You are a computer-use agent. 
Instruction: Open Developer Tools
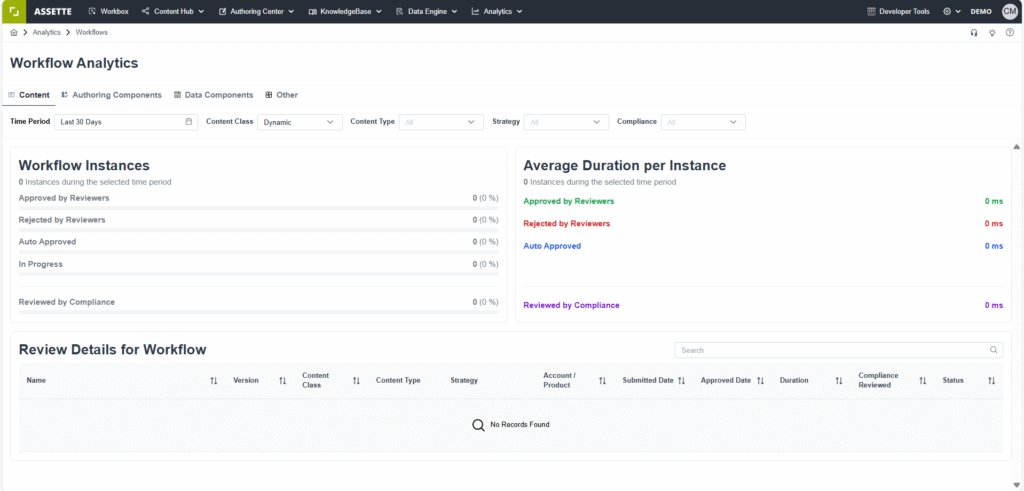(898, 12)
